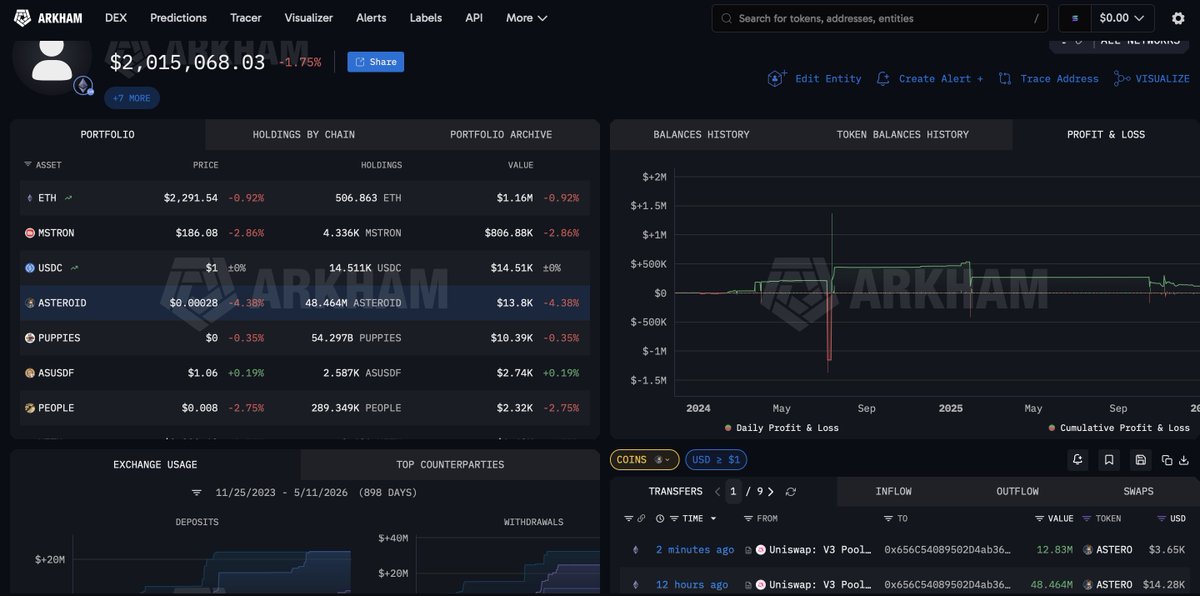Open Visualizer in the top navigation
The width and height of the screenshot is (1200, 596).
[x=309, y=18]
